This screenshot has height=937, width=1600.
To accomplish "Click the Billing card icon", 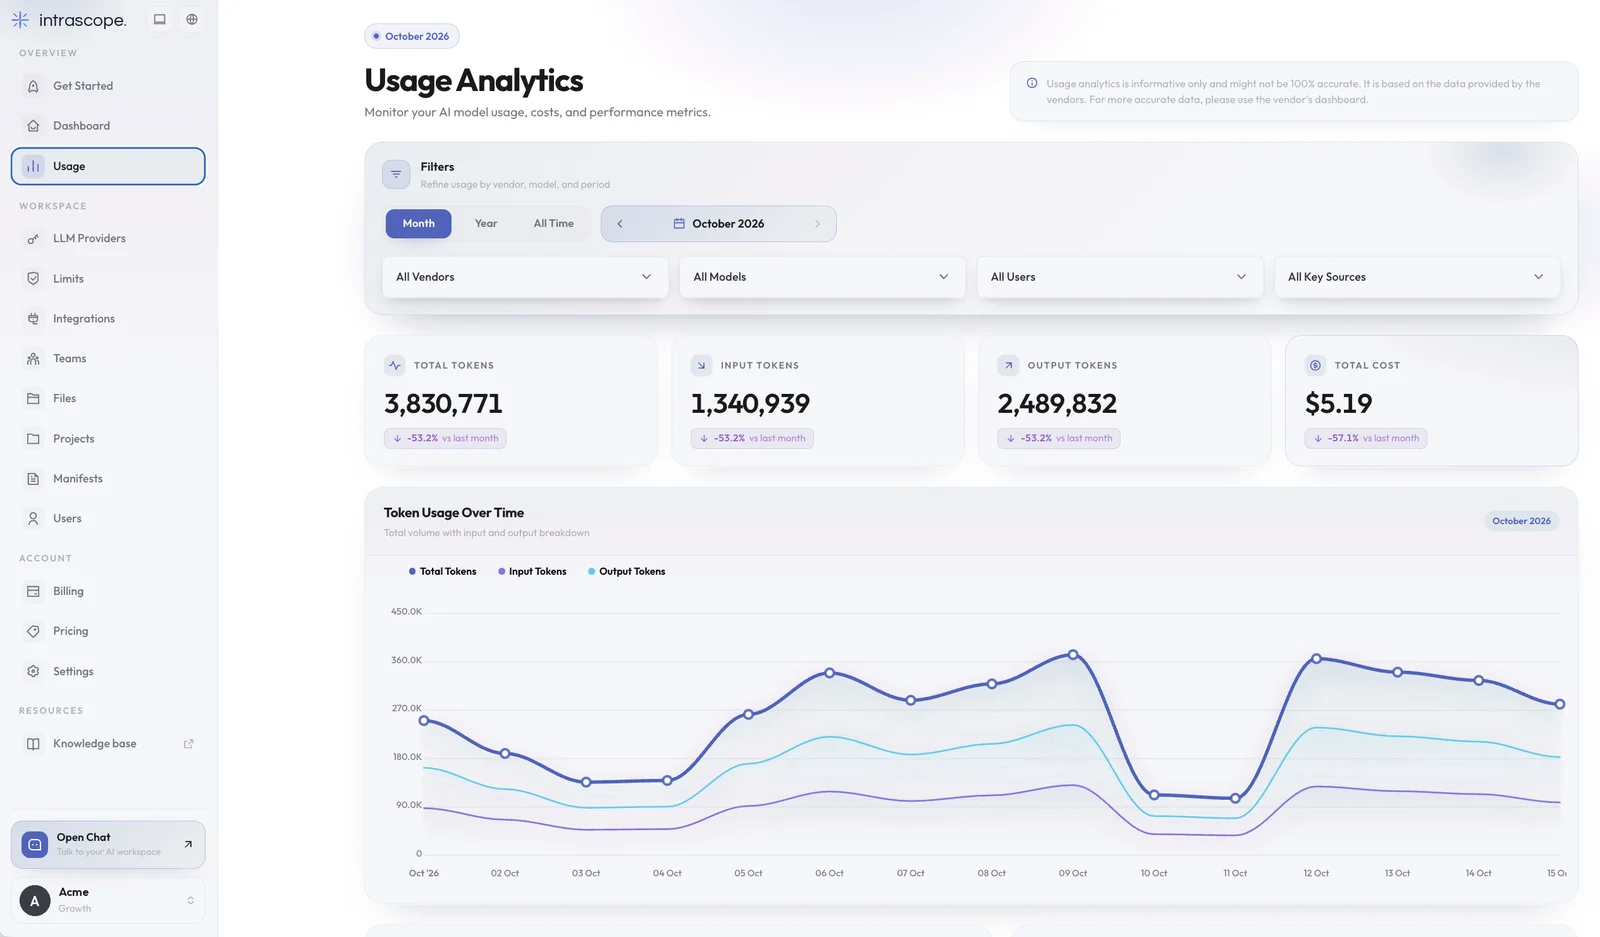I will point(33,591).
